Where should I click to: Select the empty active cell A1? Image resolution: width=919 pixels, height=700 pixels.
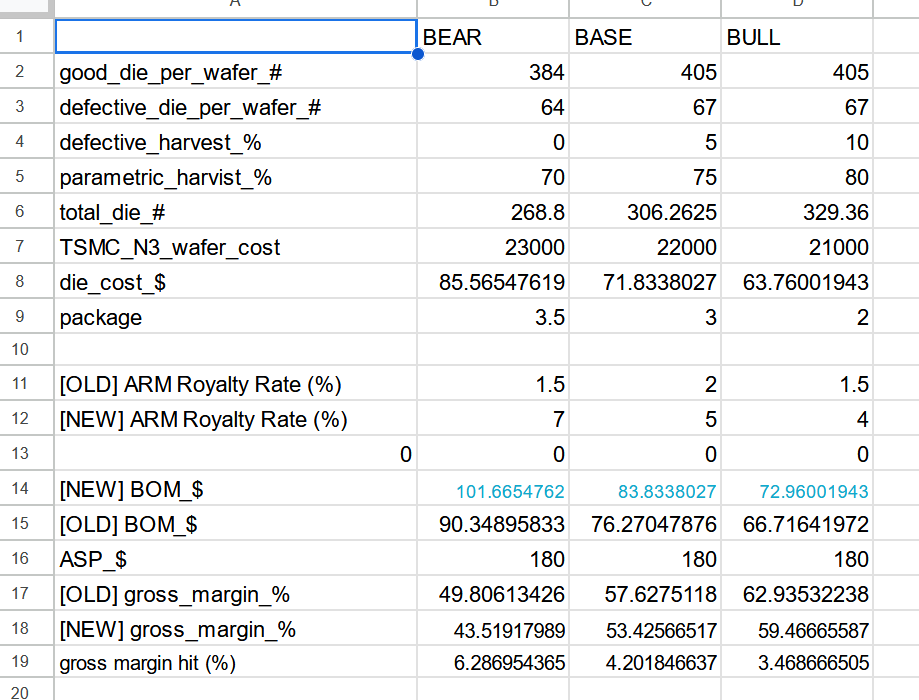coord(236,36)
